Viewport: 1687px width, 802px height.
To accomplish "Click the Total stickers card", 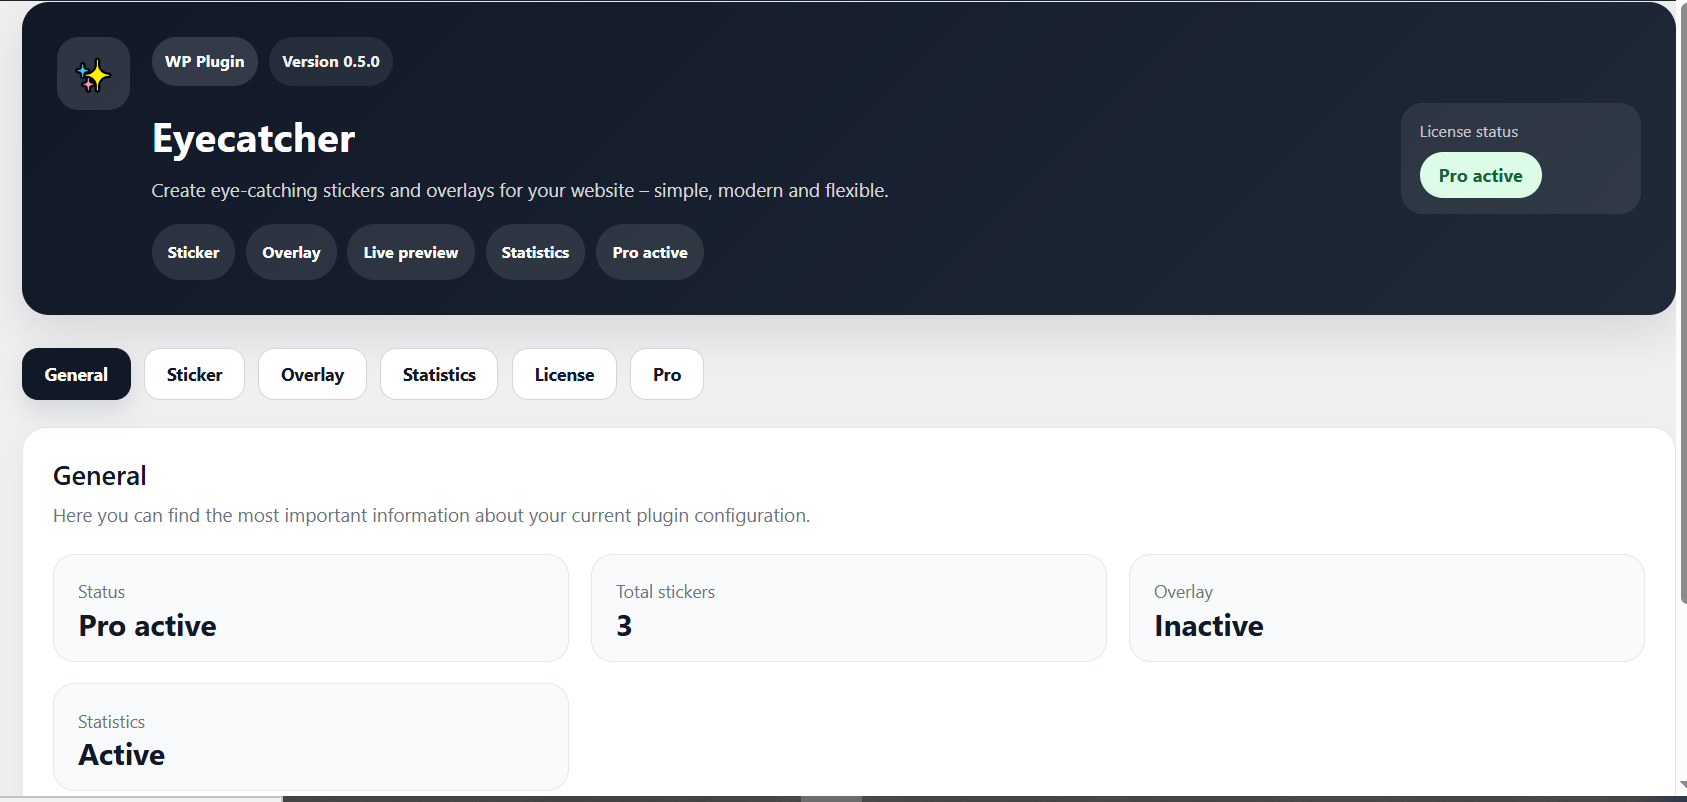I will (848, 608).
